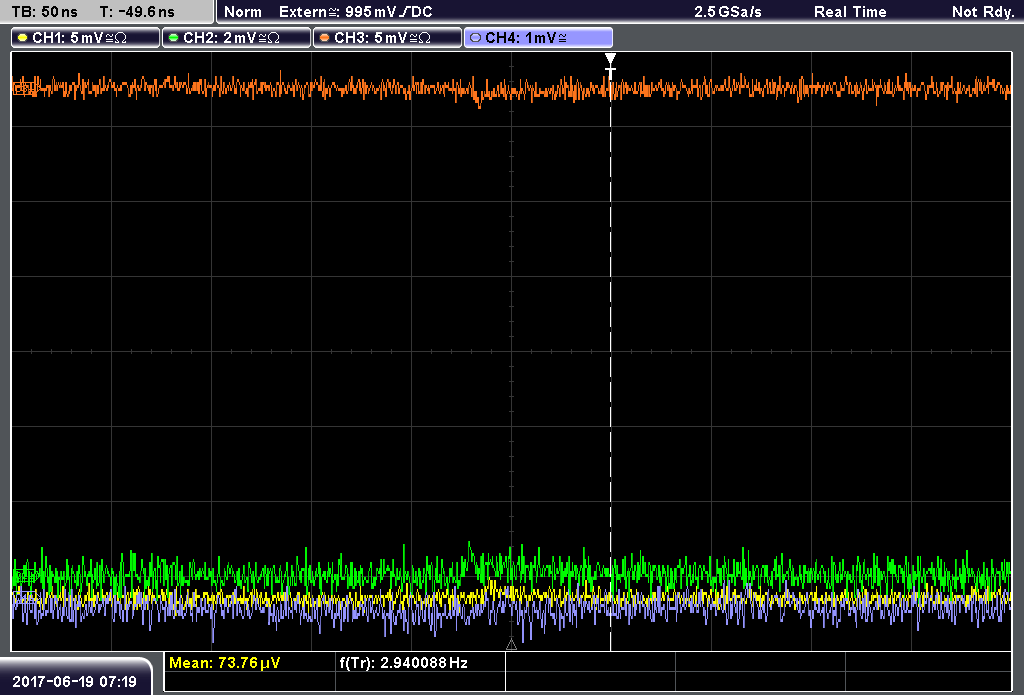This screenshot has width=1024, height=695.
Task: Click the Norm trigger mode label
Action: pyautogui.click(x=243, y=12)
